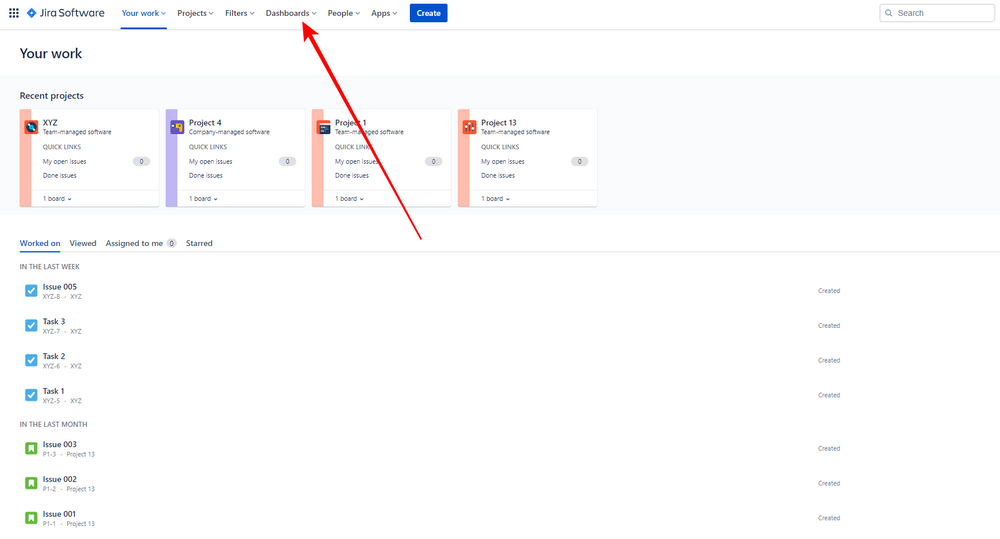1000x539 pixels.
Task: Open Issue 005 from the list
Action: [59, 286]
